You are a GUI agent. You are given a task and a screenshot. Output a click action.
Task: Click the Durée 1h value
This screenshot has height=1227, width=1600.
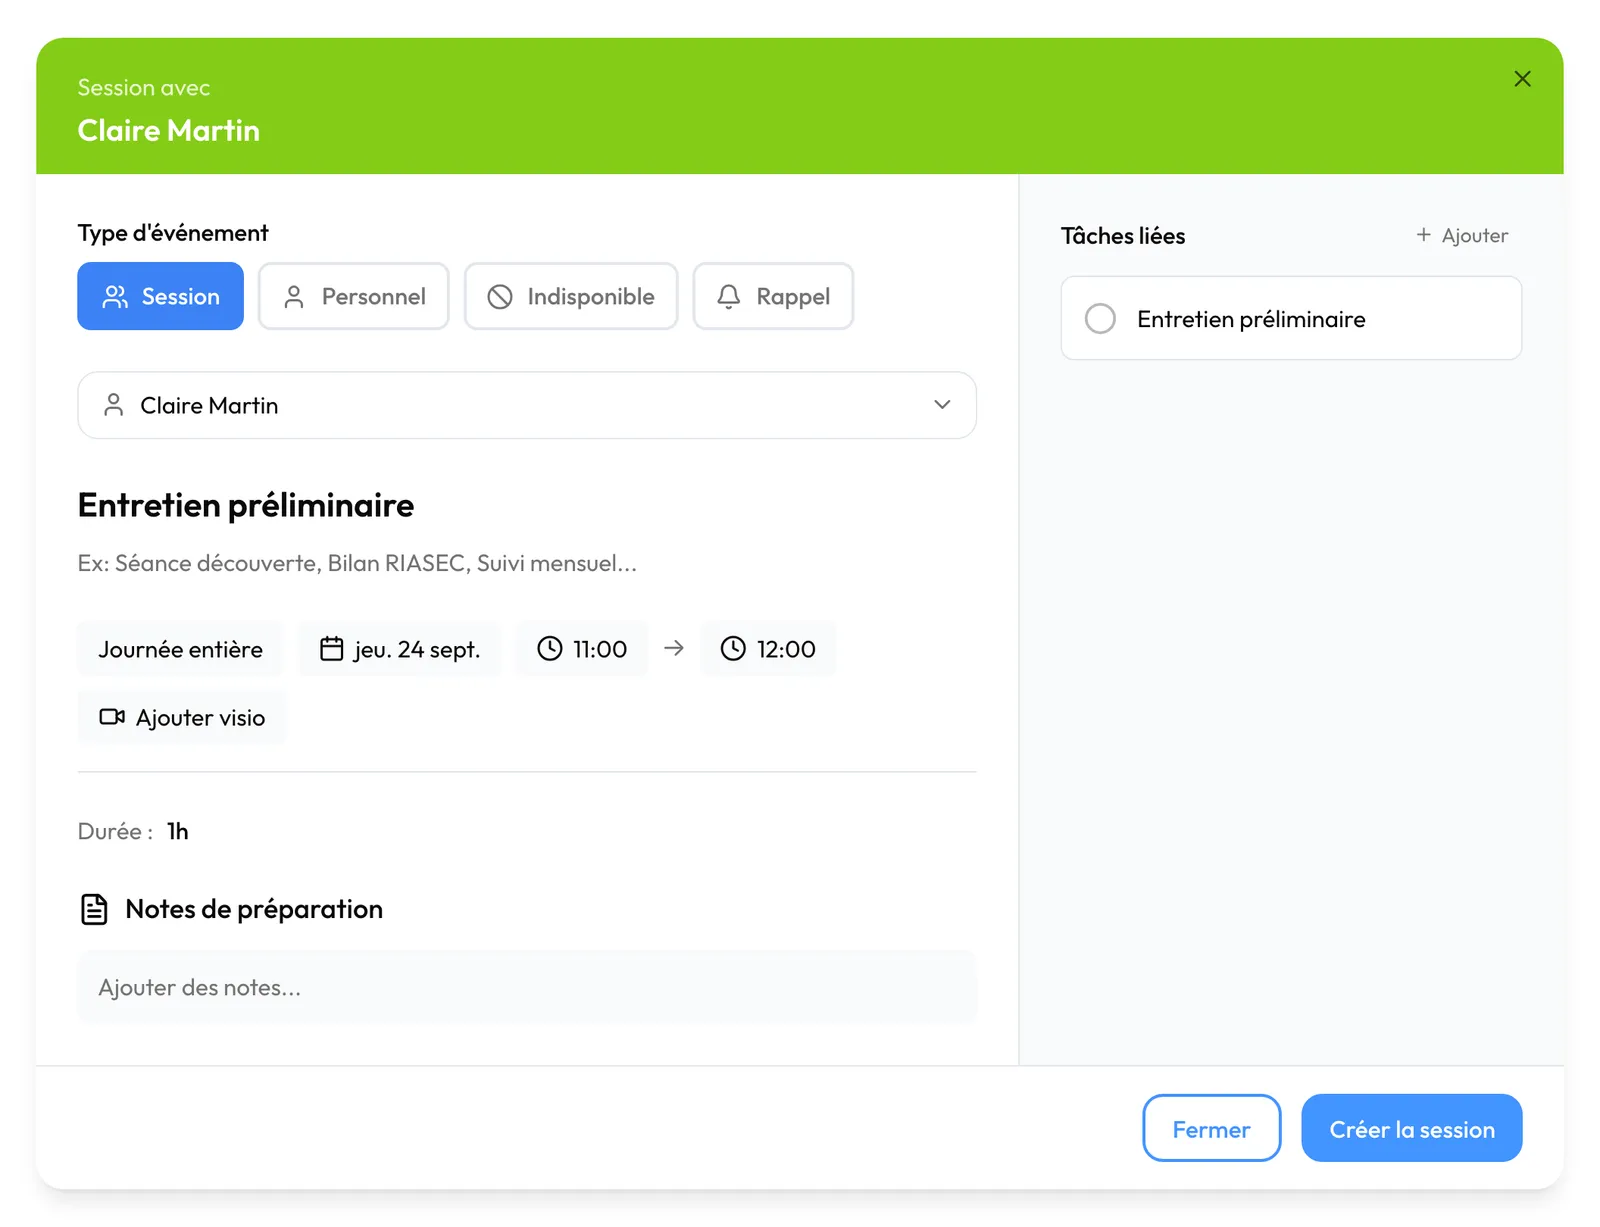click(x=178, y=831)
